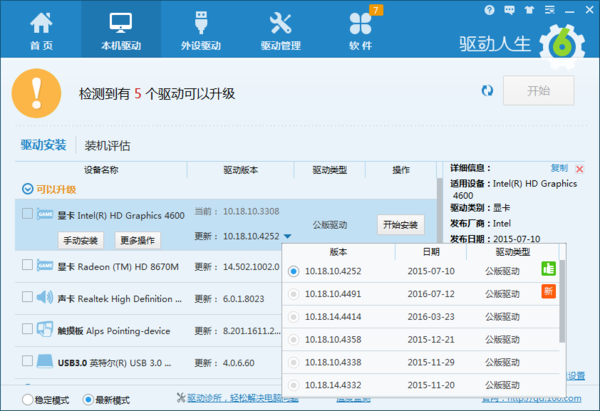Click the 开始 button
Screen dimensions: 600x411
[x=538, y=91]
